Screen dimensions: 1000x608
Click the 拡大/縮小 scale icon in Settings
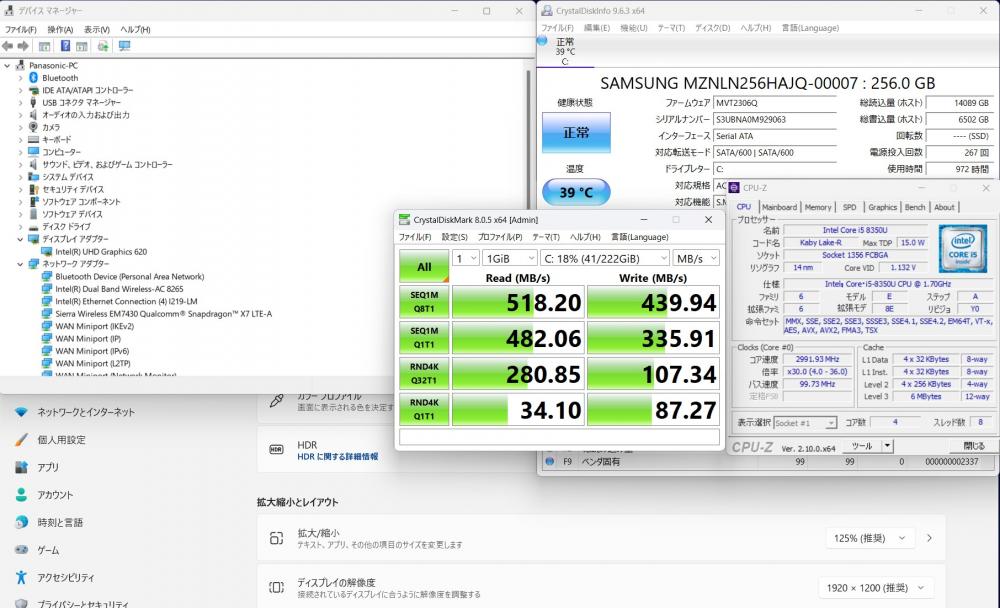(x=276, y=538)
